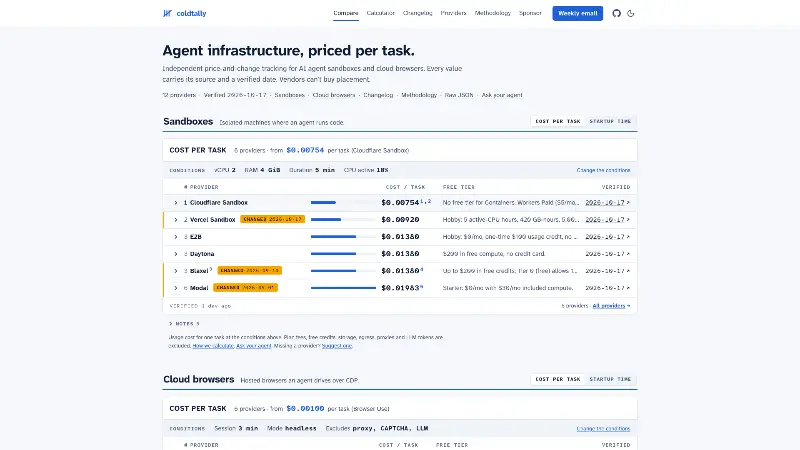Image resolution: width=800 pixels, height=450 pixels.
Task: Click the Weekly email button
Action: (x=578, y=13)
